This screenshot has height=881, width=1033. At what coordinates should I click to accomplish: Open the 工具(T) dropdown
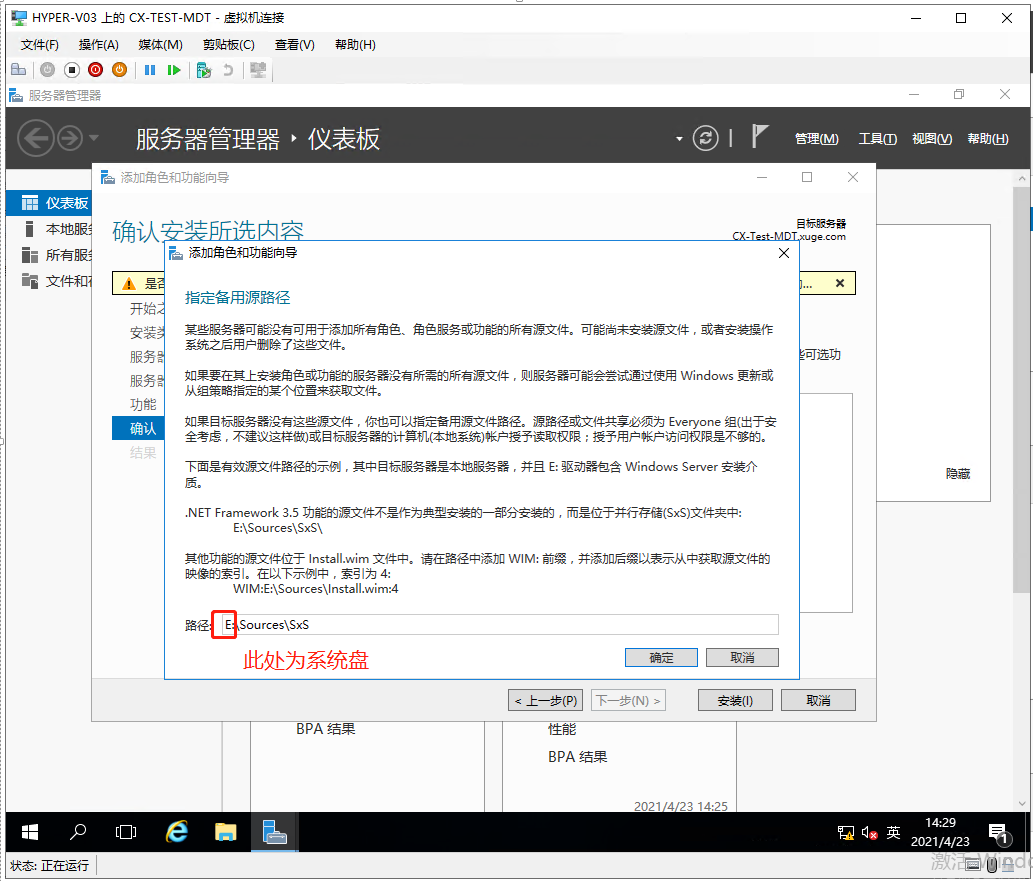click(877, 138)
